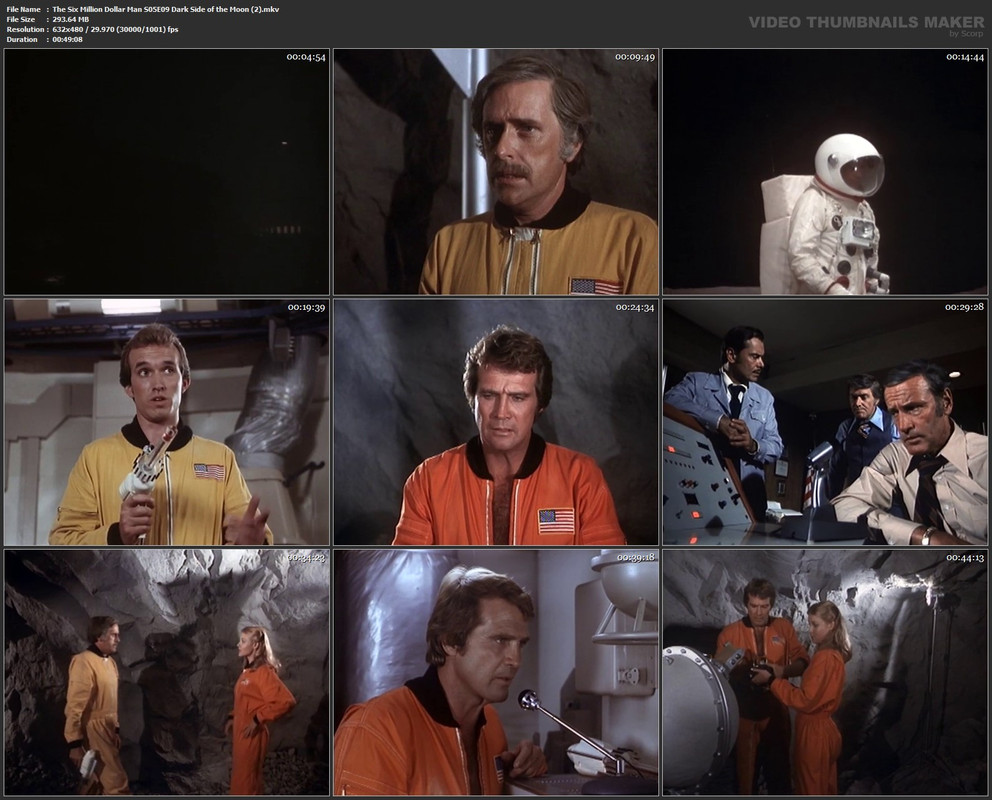
Task: Click the timestamp 00:04:54
Action: (x=306, y=57)
